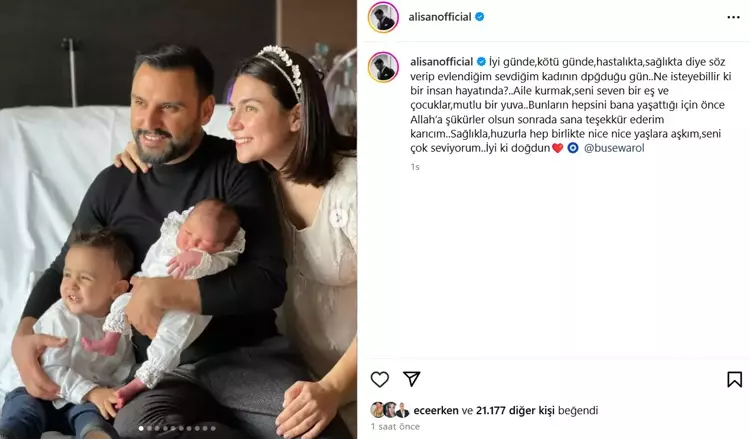Image resolution: width=750 pixels, height=439 pixels.
Task: Click the '1s' caption timestamp
Action: click(x=415, y=167)
